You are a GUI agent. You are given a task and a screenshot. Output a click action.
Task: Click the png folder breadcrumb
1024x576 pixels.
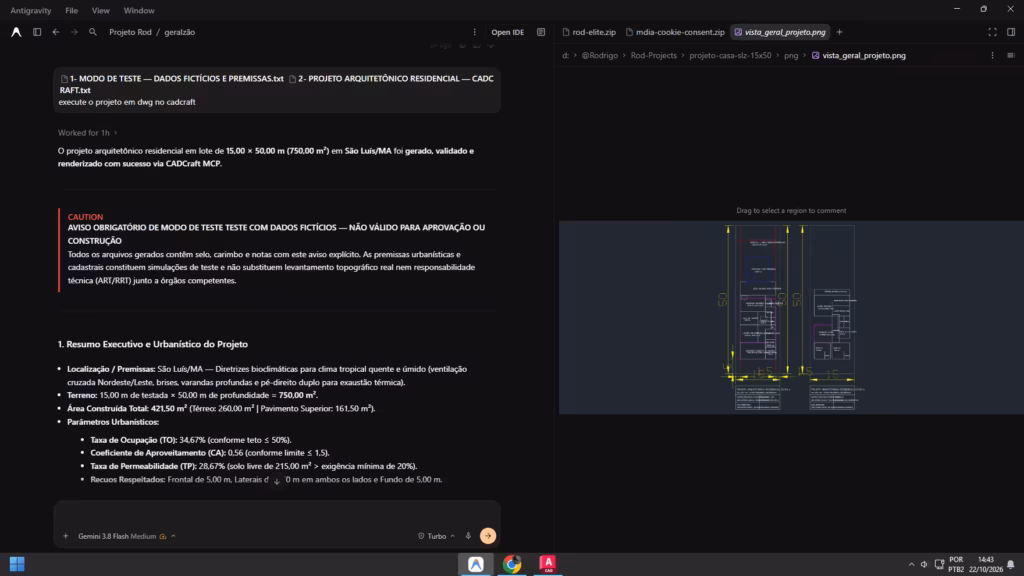791,56
